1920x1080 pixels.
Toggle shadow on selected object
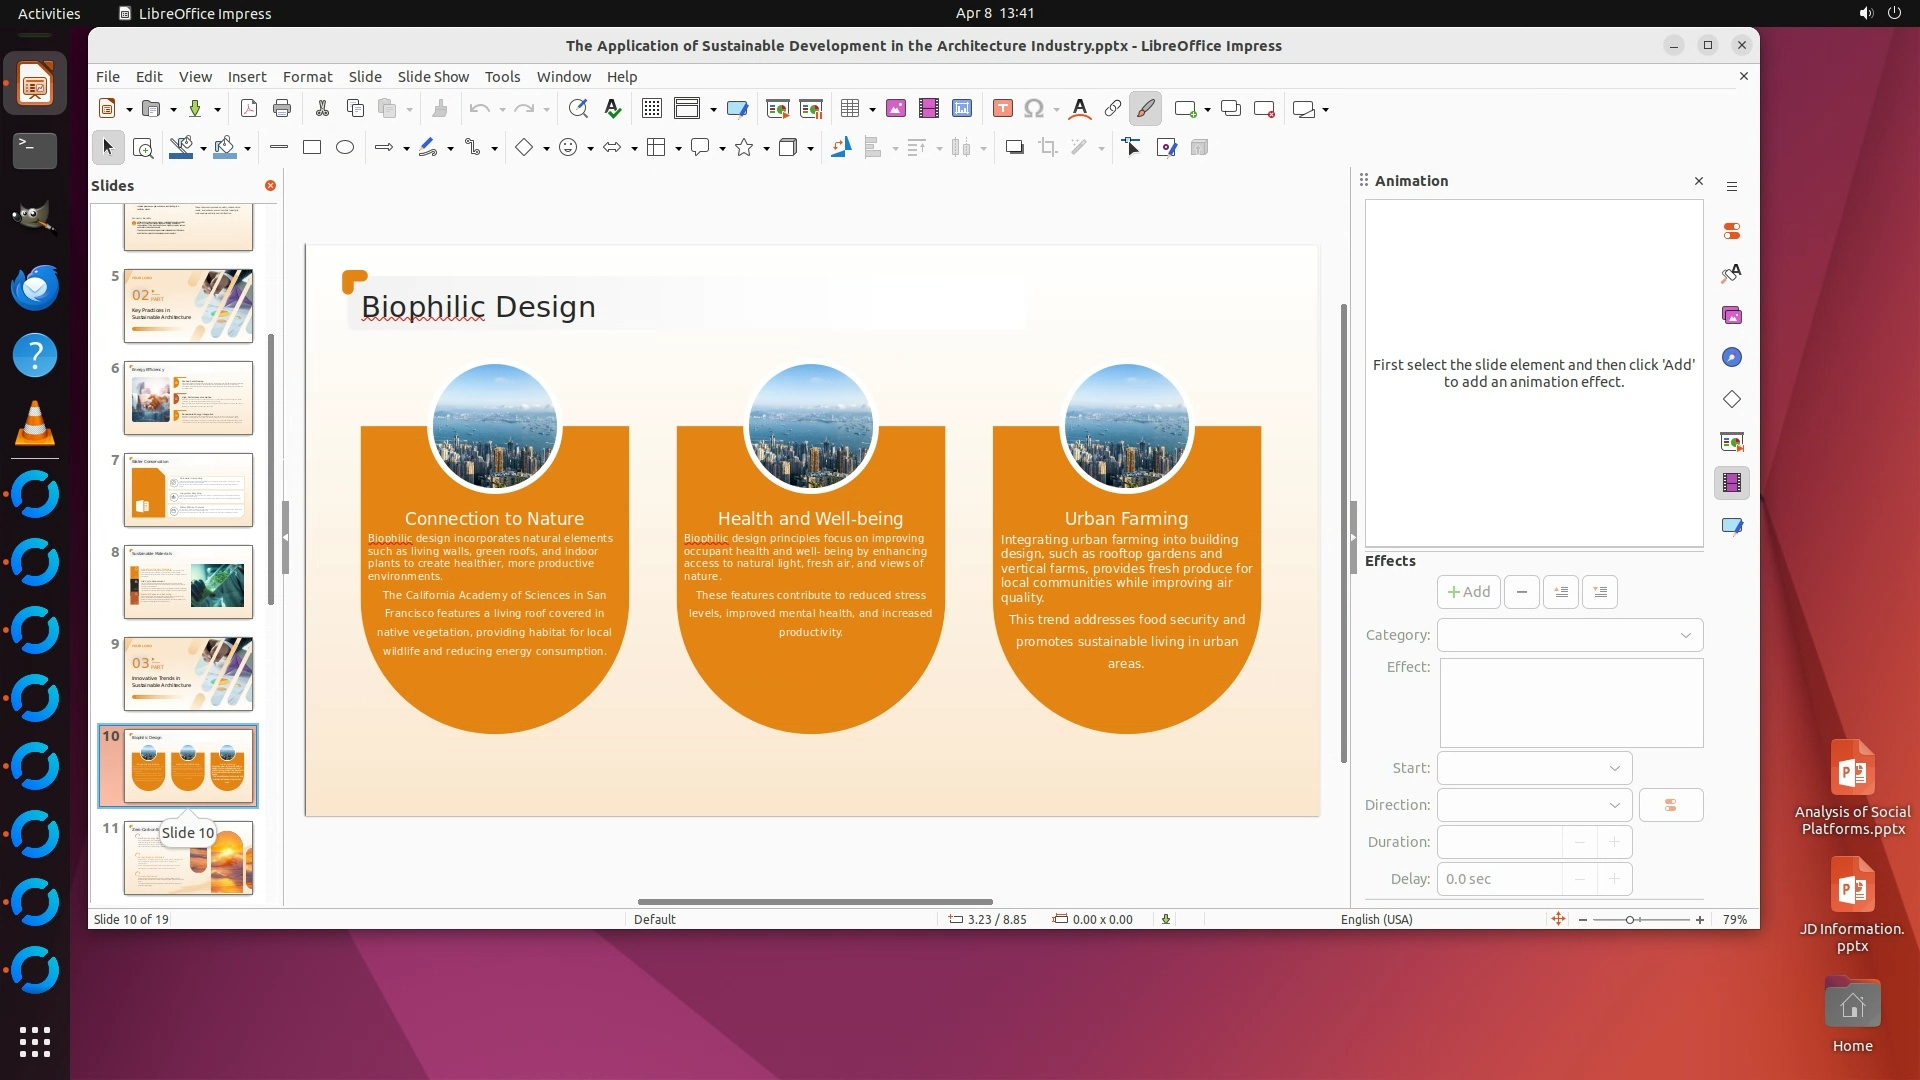[1014, 148]
